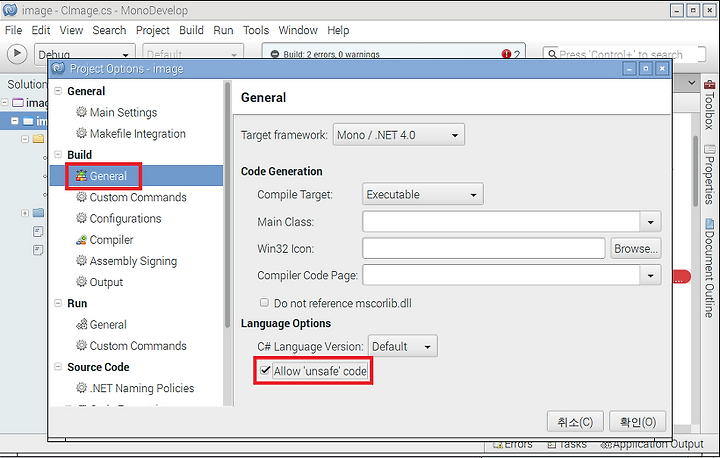Open Build Custom Commands gear icon
The height and width of the screenshot is (458, 720).
tap(81, 197)
